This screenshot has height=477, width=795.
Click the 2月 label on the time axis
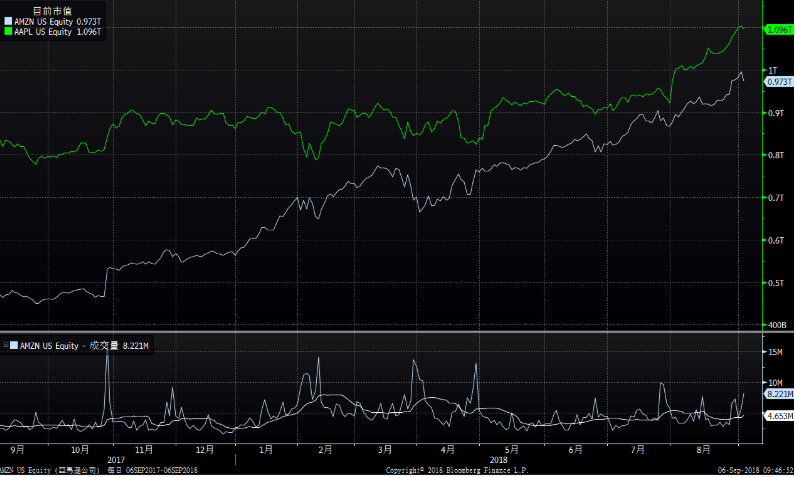click(325, 450)
